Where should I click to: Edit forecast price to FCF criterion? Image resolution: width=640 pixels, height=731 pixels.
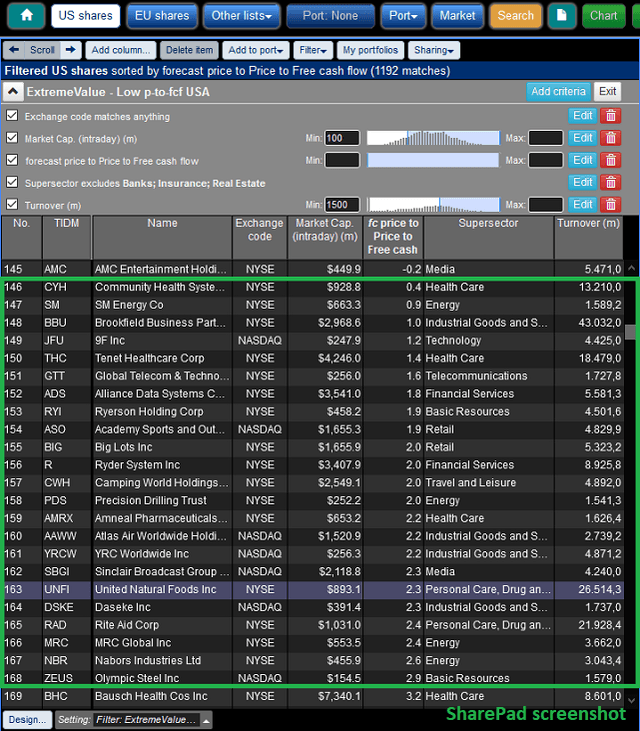point(583,160)
